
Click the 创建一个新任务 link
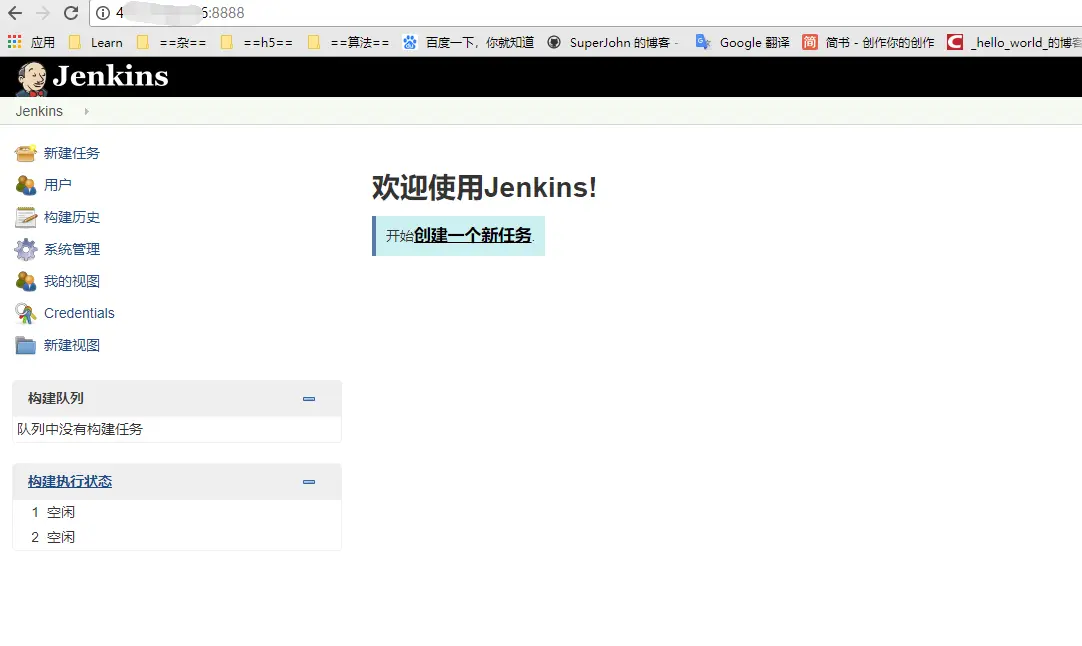pos(473,235)
